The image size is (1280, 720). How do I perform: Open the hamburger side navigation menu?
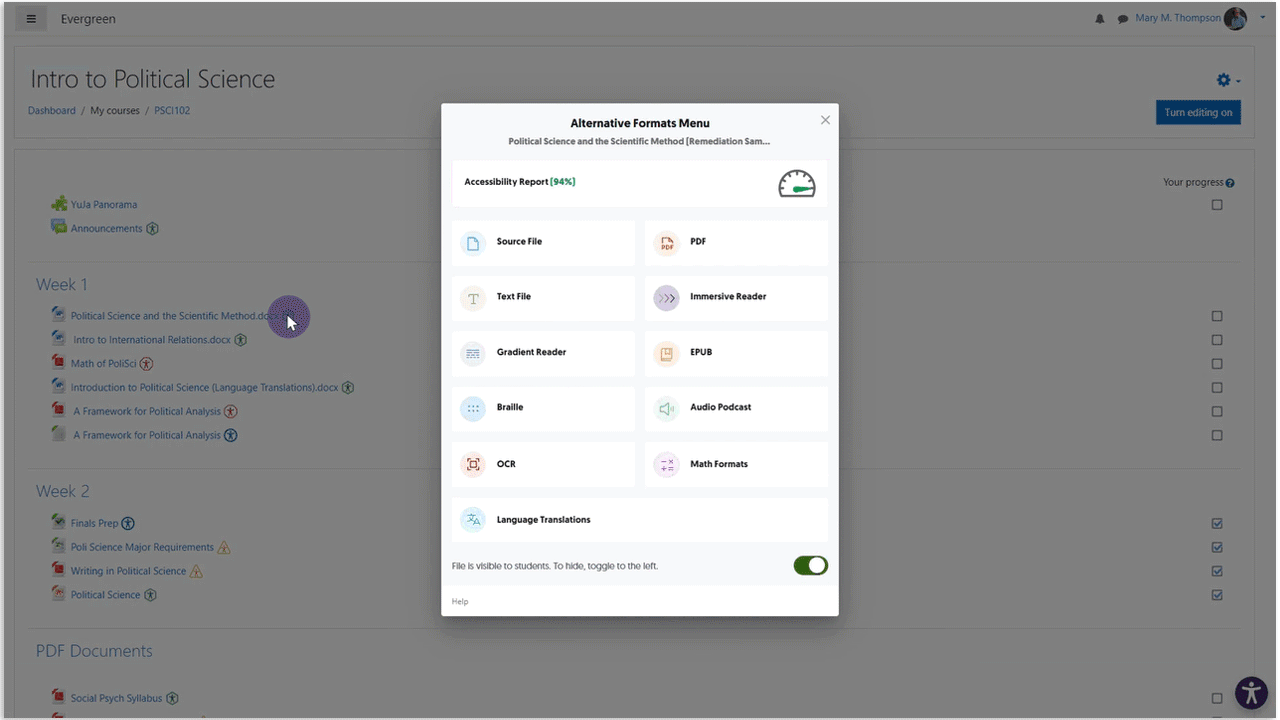(31, 19)
